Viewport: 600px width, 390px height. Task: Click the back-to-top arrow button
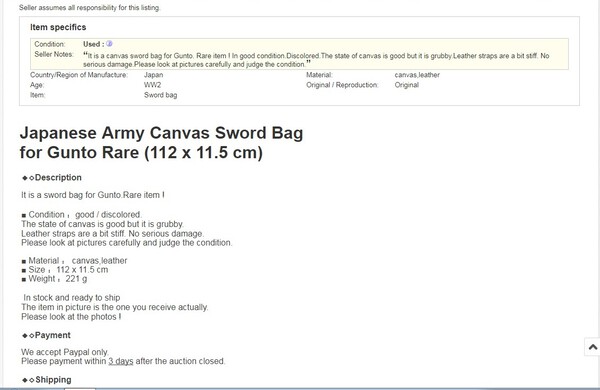click(592, 347)
